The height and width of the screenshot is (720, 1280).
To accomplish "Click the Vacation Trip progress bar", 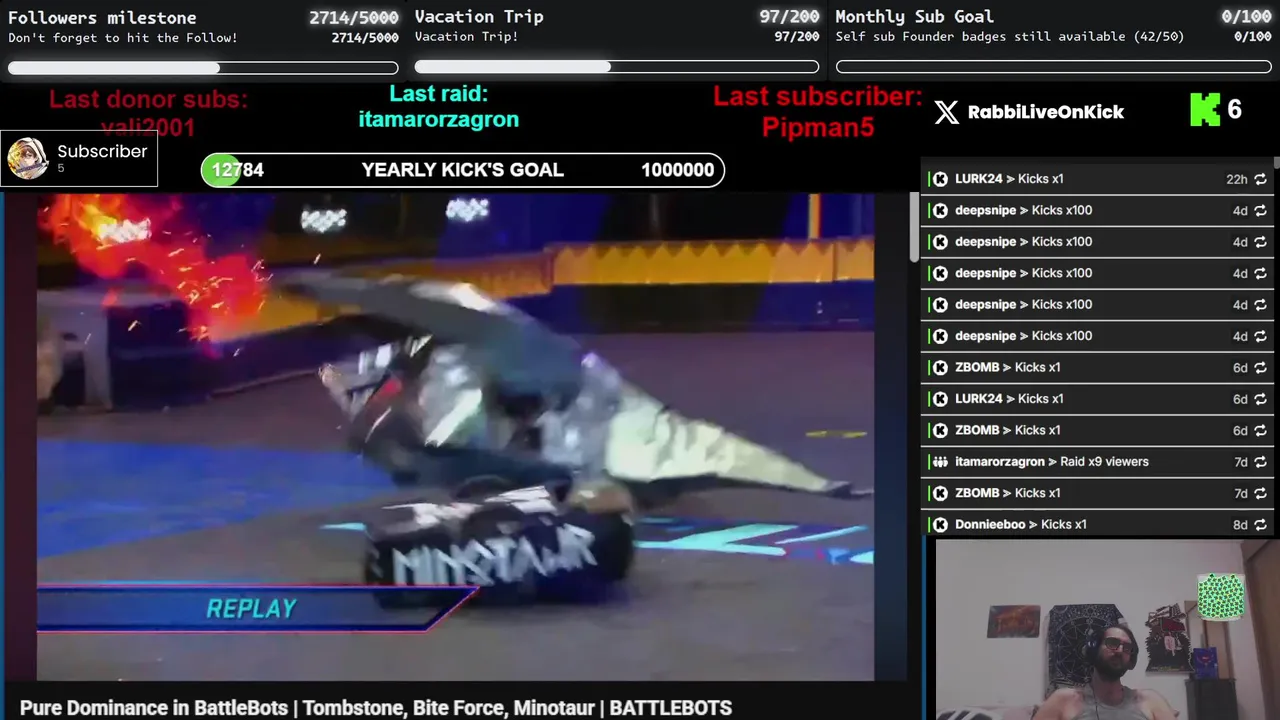I will tap(617, 67).
